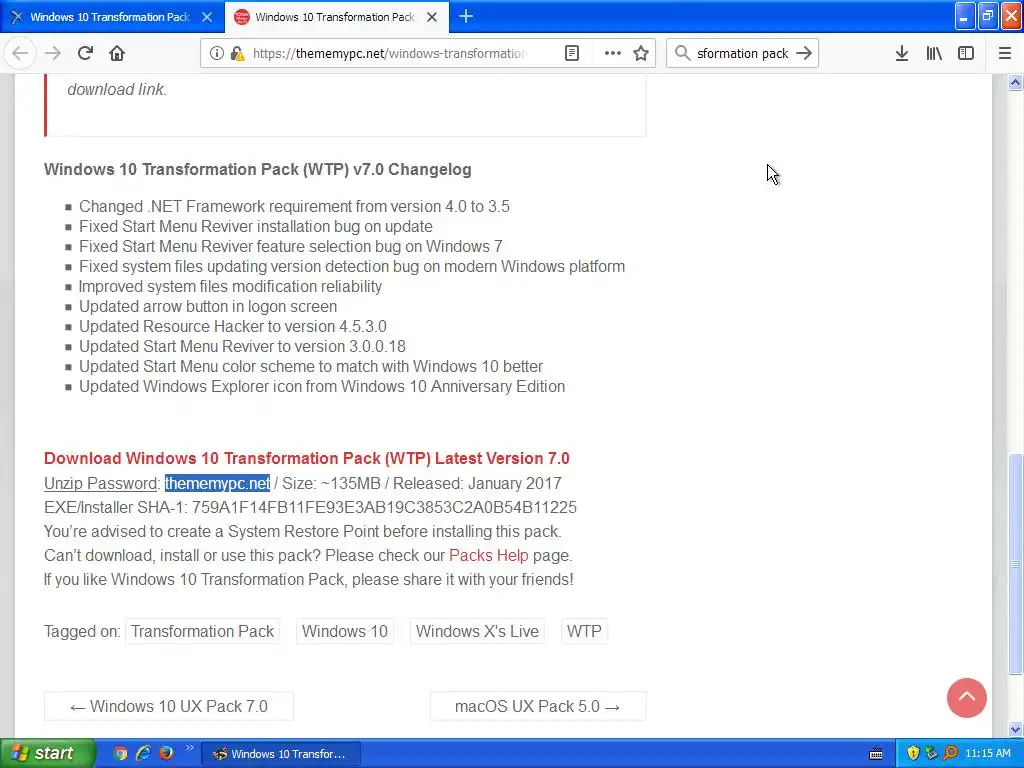Open the on-screen keyboard tray icon
Viewport: 1024px width, 768px height.
pos(876,754)
